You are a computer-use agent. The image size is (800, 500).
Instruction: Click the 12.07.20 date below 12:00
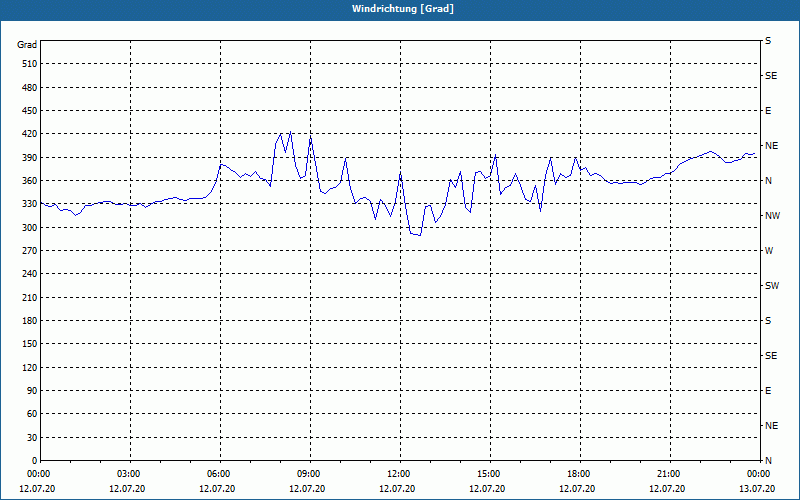tap(397, 489)
